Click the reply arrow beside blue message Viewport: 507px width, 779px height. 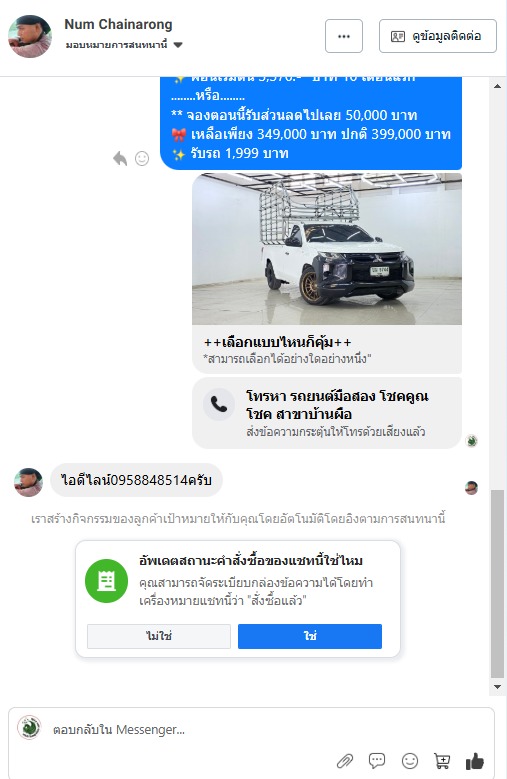[x=120, y=158]
